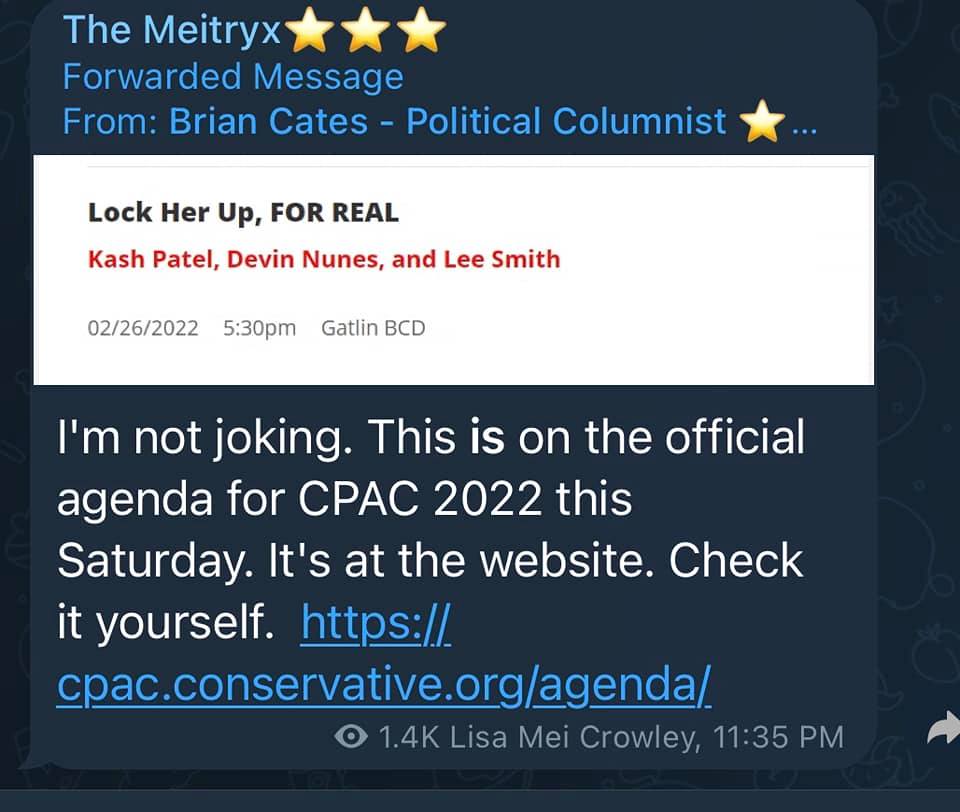The image size is (960, 812).
Task: Click the middle star after The Meitryx
Action: (365, 31)
